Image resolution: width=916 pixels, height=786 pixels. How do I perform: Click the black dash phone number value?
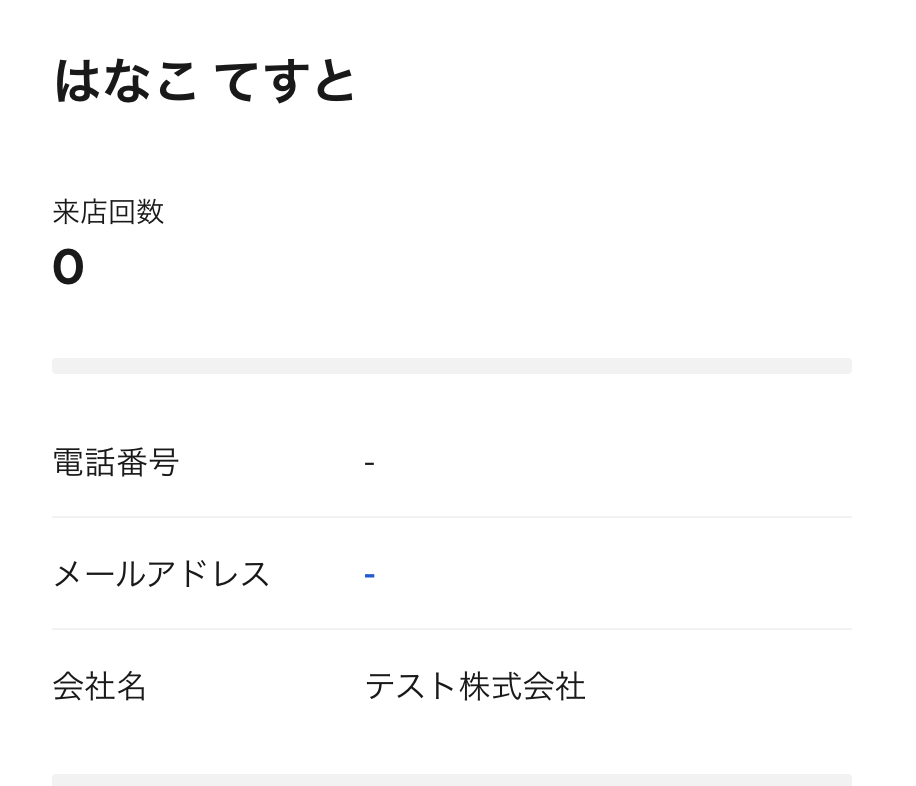(x=369, y=463)
